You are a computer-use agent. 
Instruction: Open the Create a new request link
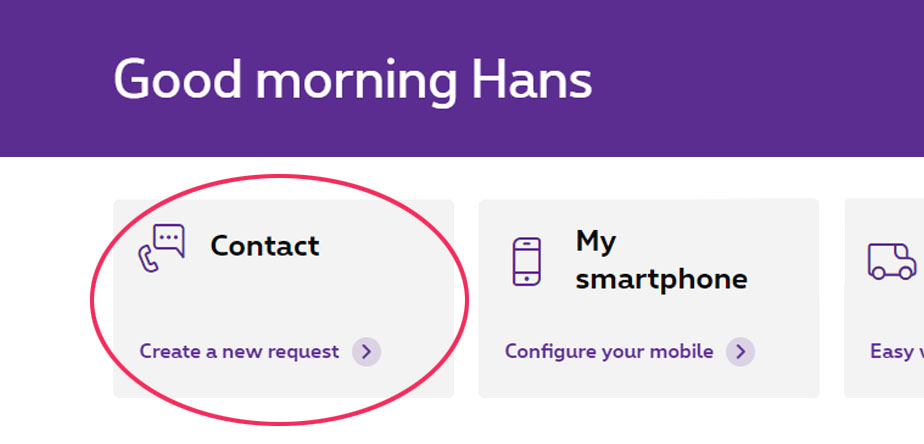(239, 351)
